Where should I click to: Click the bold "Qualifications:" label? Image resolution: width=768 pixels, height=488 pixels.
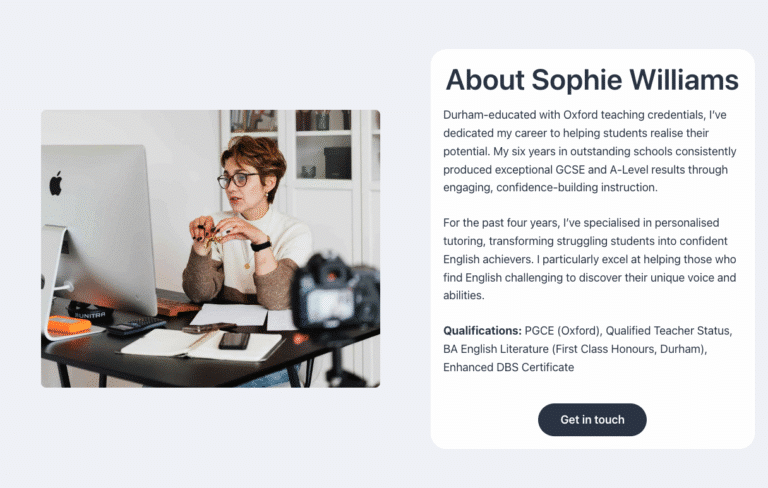pos(481,330)
